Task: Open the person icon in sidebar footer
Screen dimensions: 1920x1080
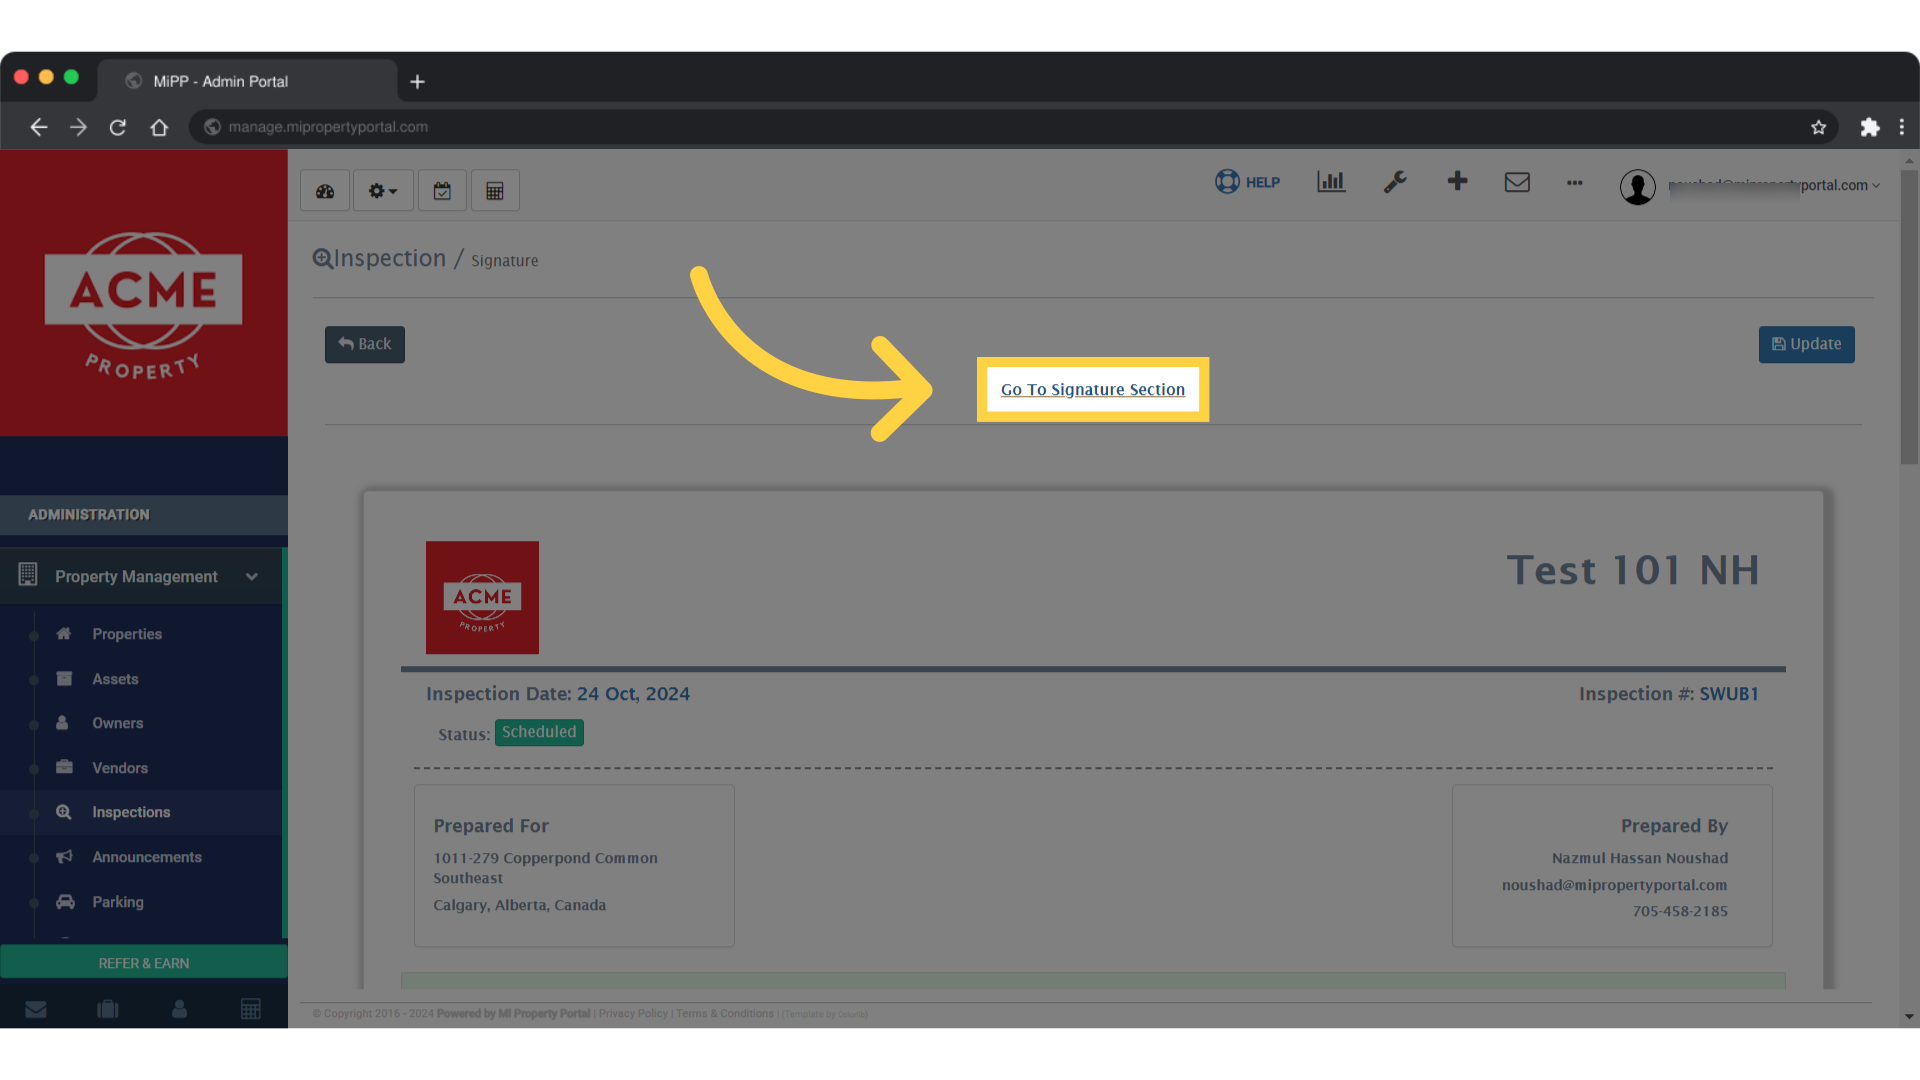Action: 179,1009
